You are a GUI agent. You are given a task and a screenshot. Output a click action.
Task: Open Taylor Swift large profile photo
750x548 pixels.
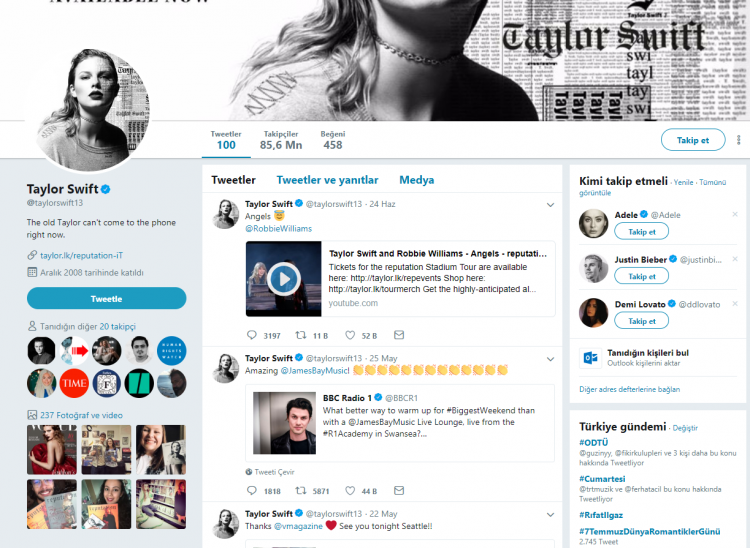[x=88, y=110]
